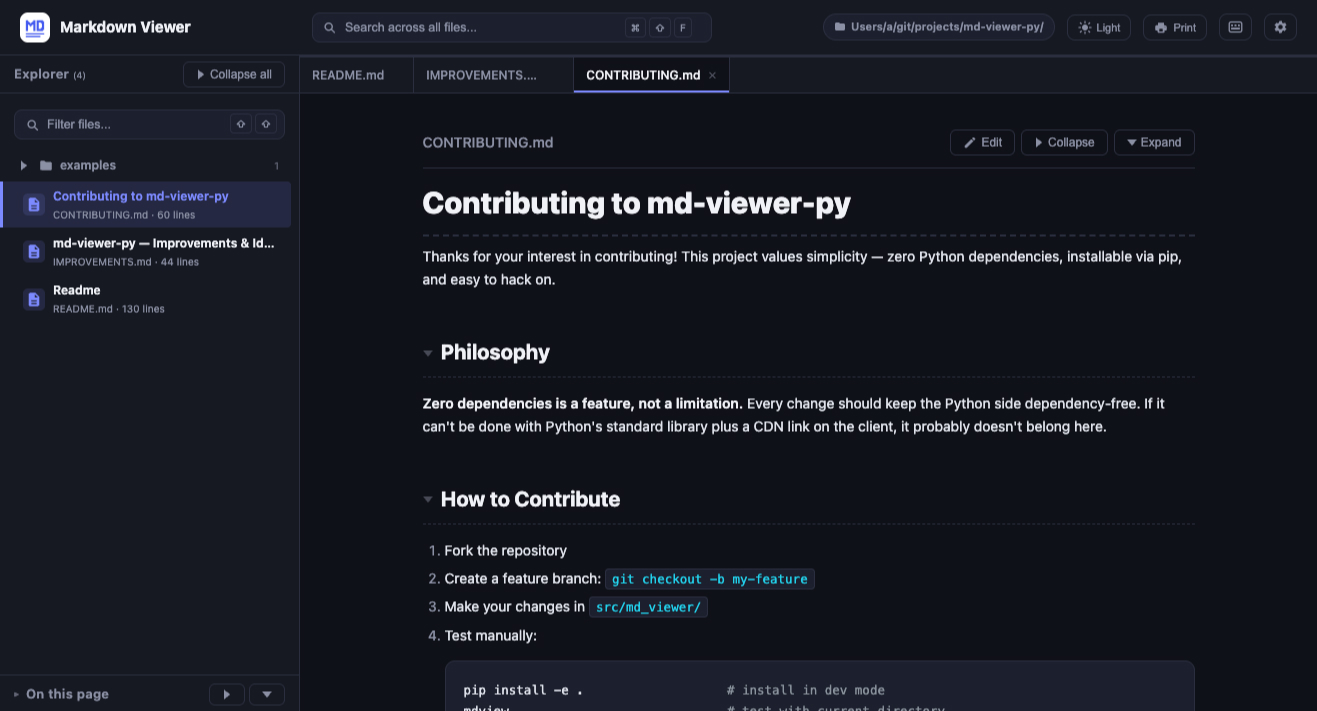Click the magnifier icon in the Filter files box
The width and height of the screenshot is (1317, 711).
coord(33,125)
